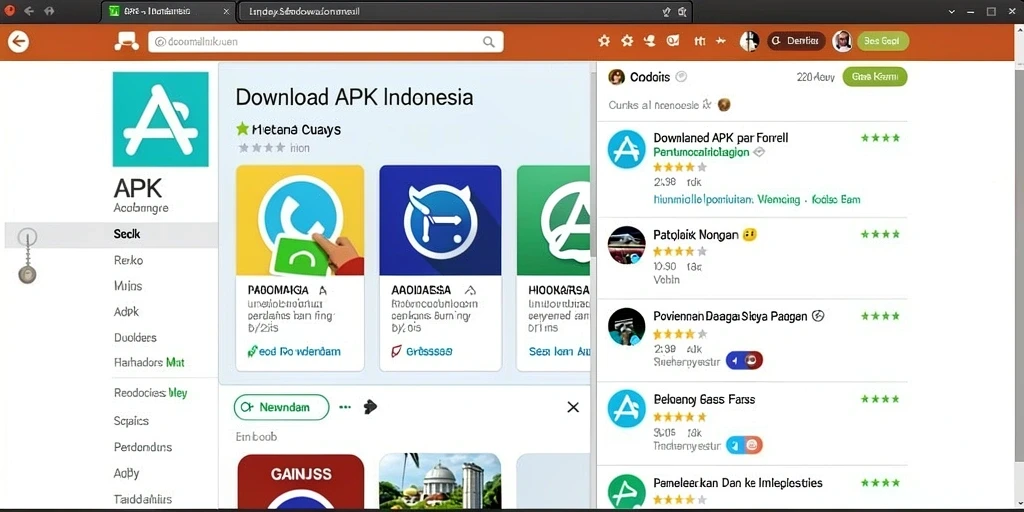
Task: Open the Patolaik Nongan app icon
Action: click(x=626, y=245)
